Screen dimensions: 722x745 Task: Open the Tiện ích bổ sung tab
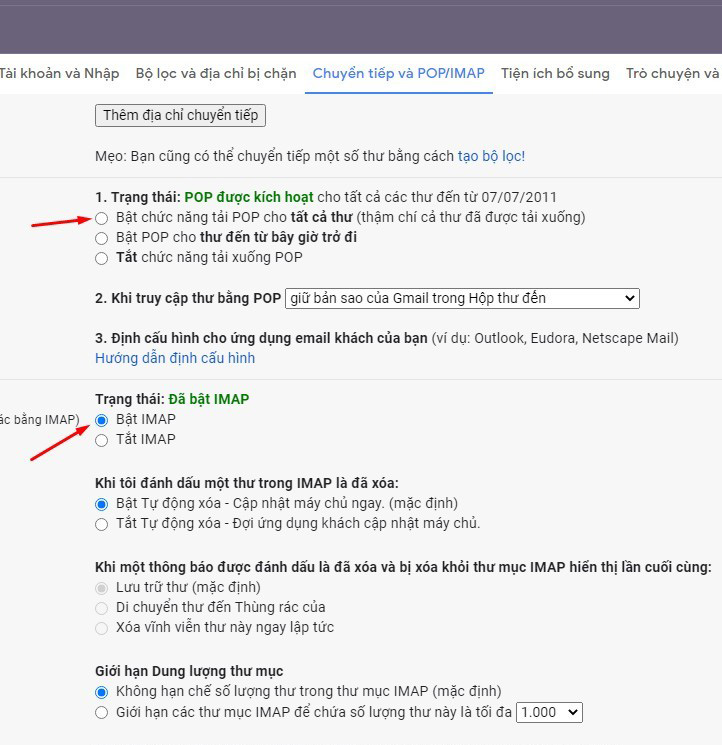click(555, 73)
